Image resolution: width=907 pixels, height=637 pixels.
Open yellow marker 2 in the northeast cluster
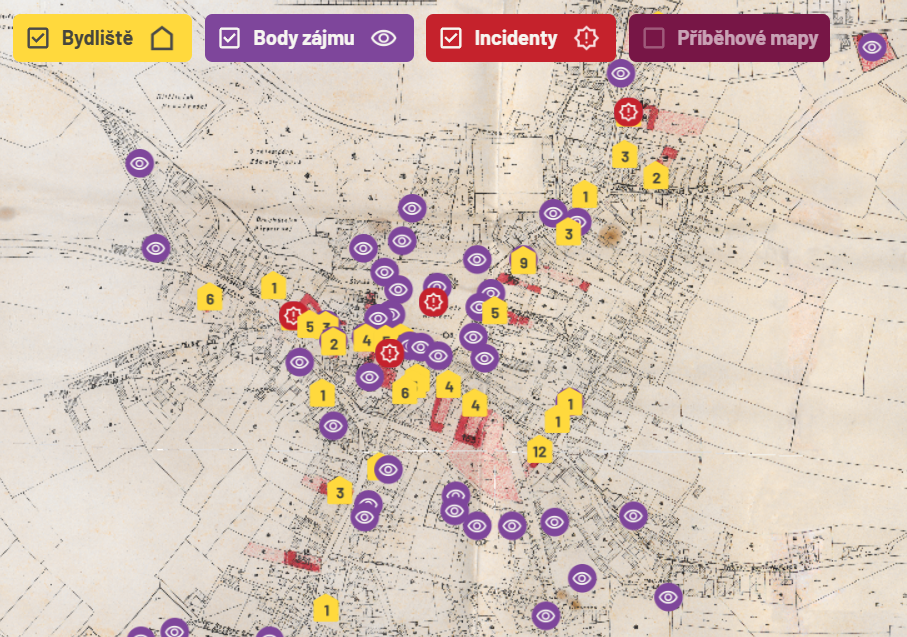click(655, 177)
